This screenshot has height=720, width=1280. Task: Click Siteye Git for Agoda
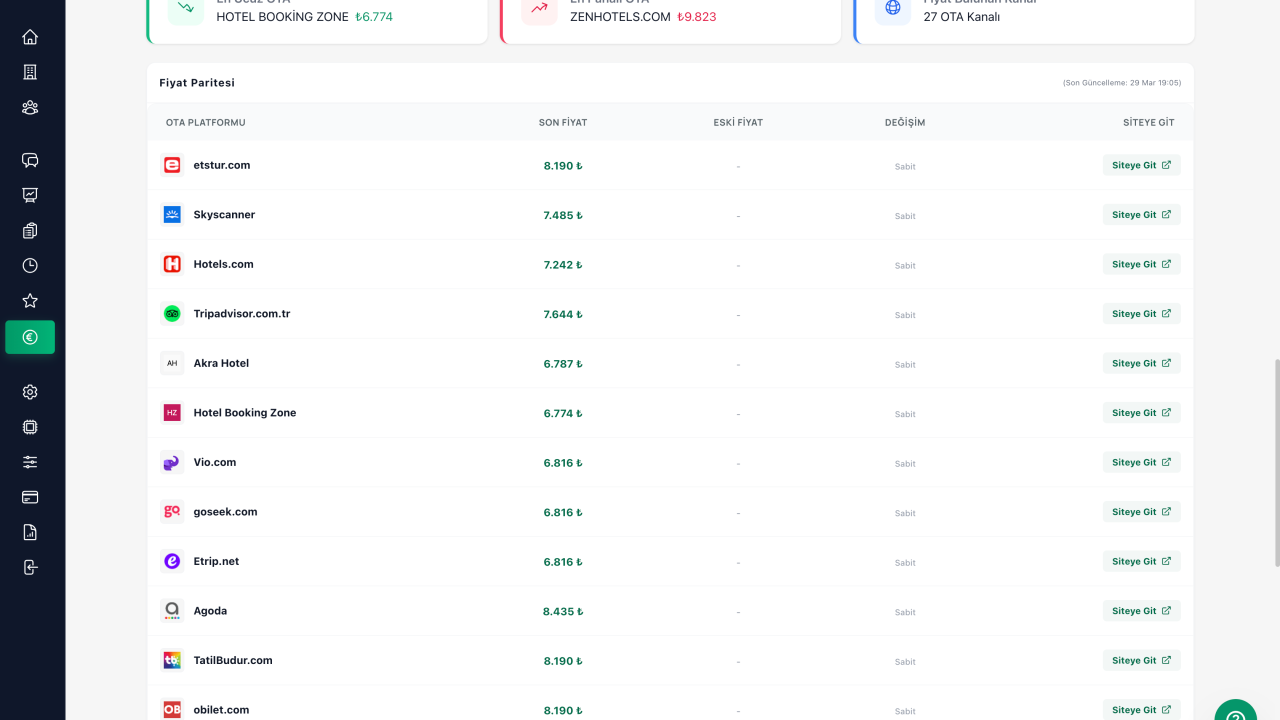(x=1141, y=611)
